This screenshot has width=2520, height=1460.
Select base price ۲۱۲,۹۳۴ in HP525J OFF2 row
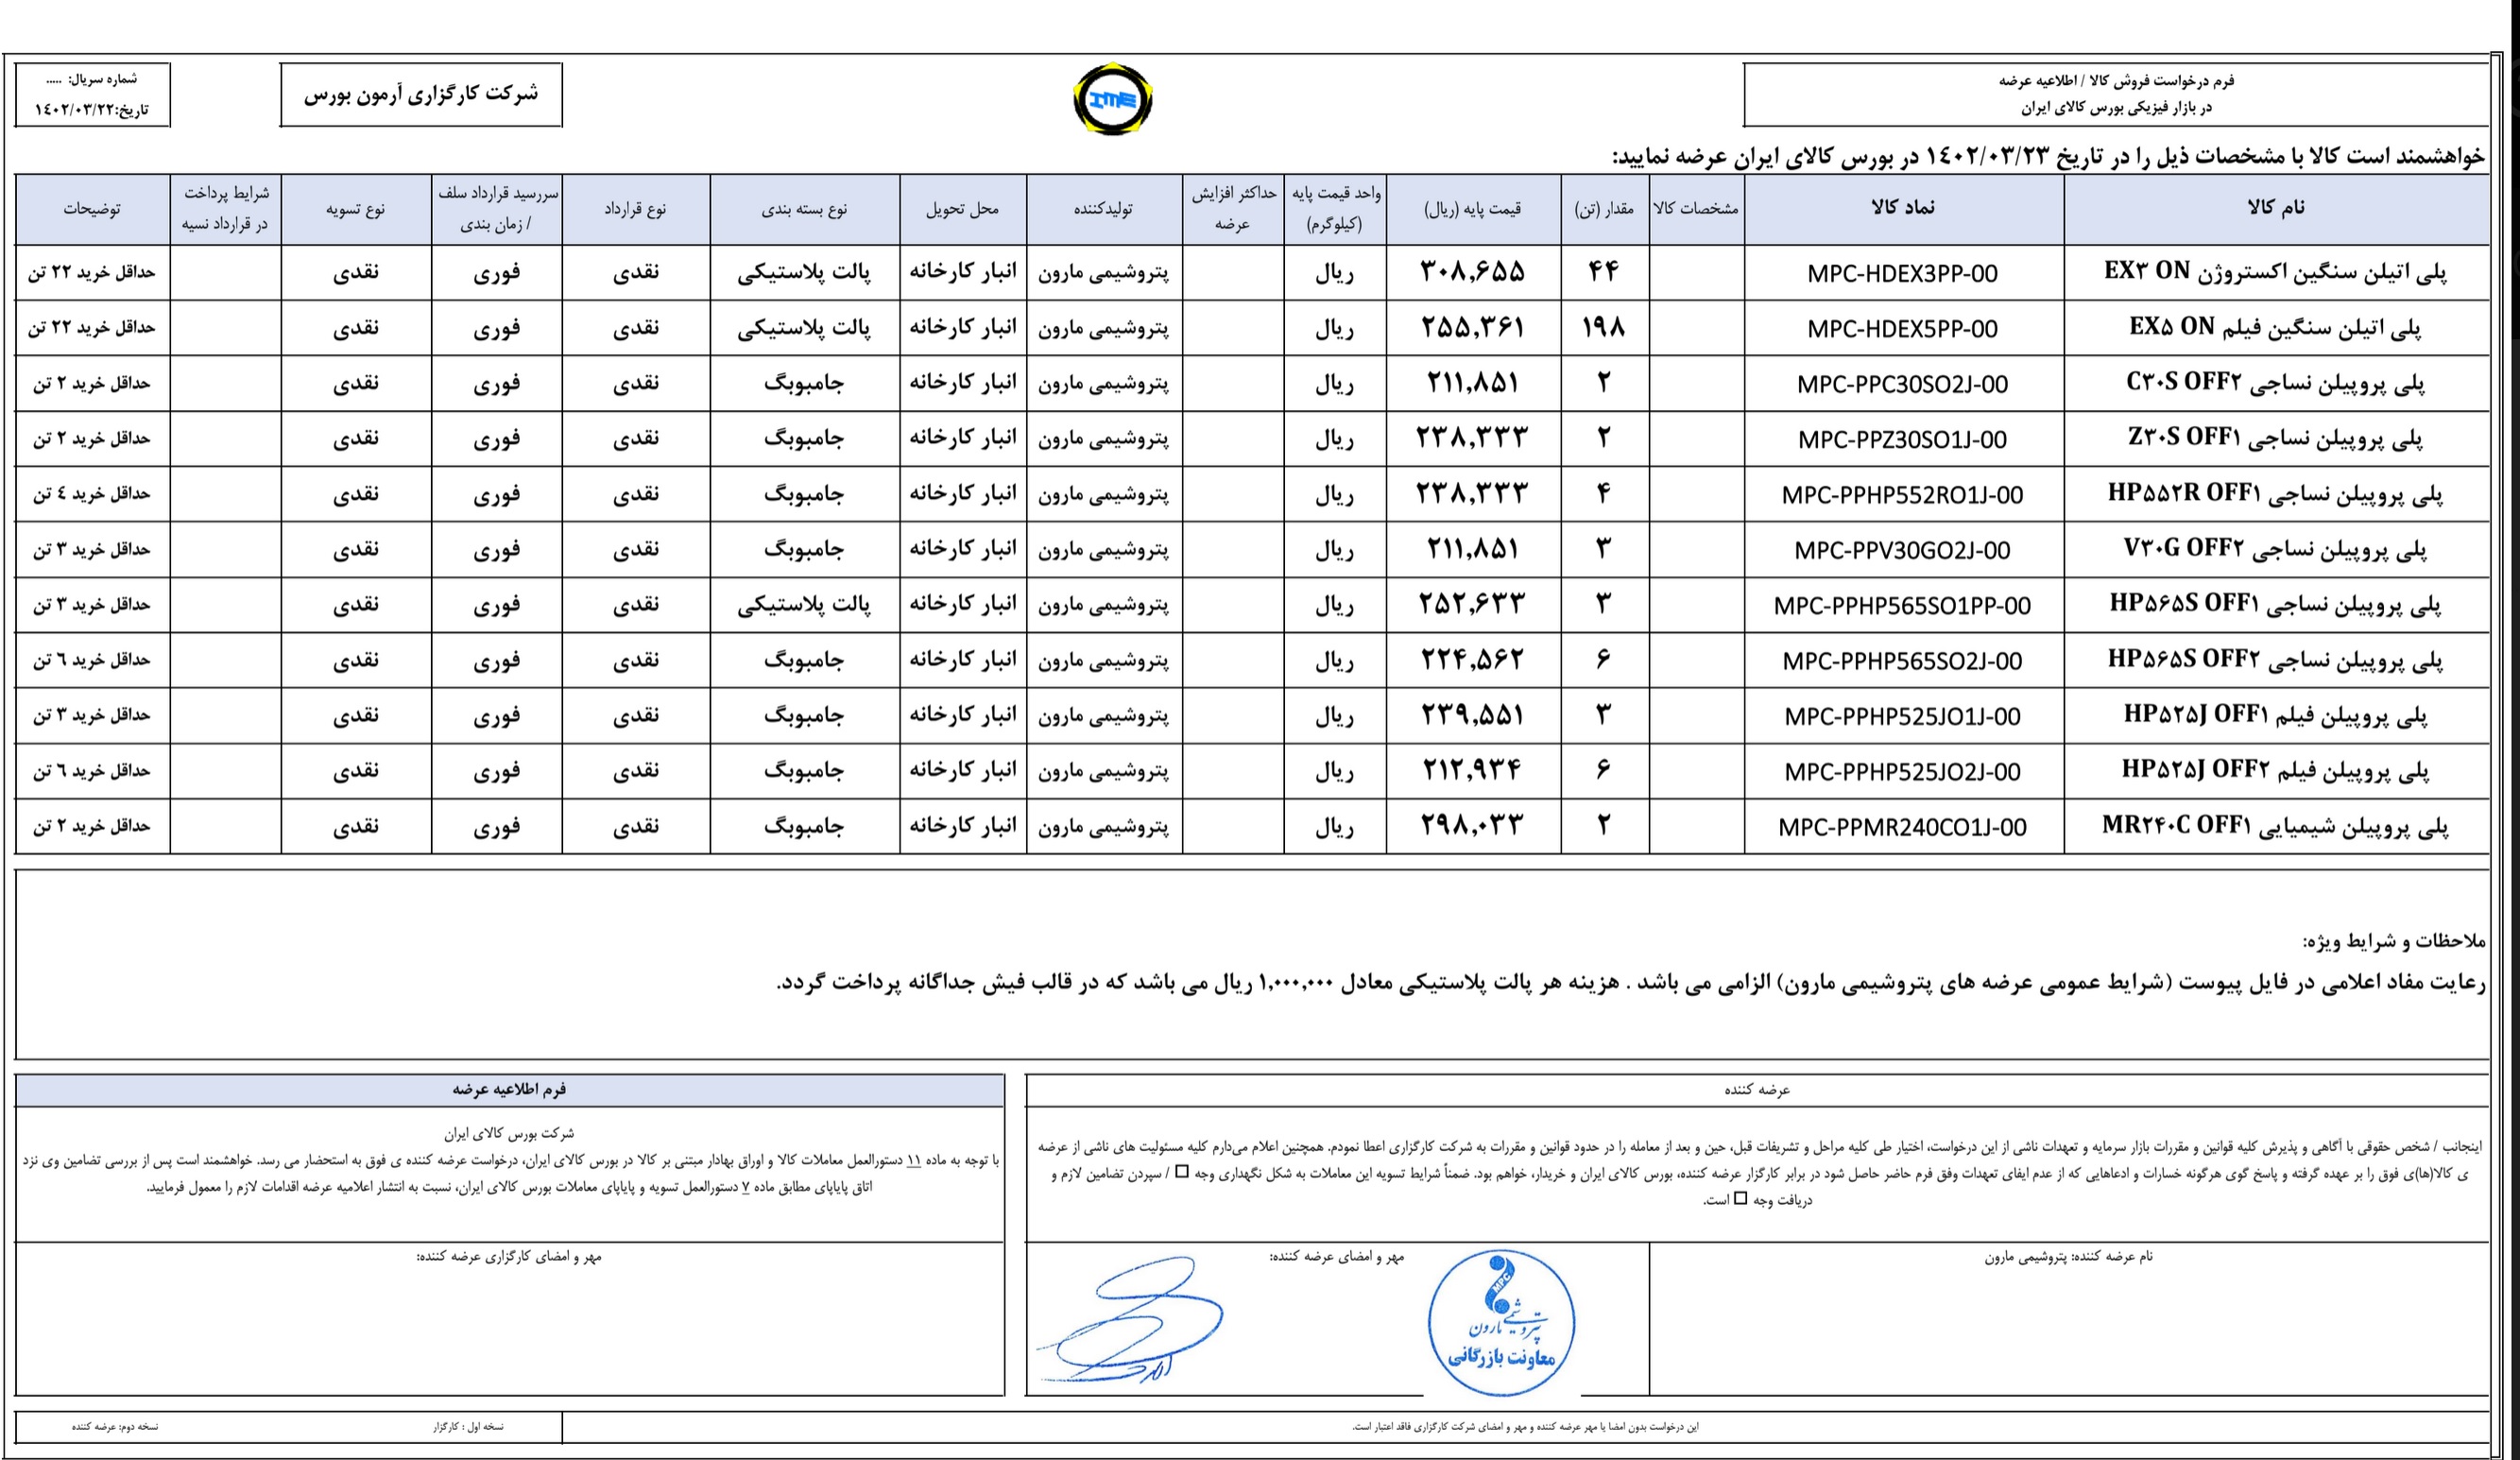[1473, 769]
